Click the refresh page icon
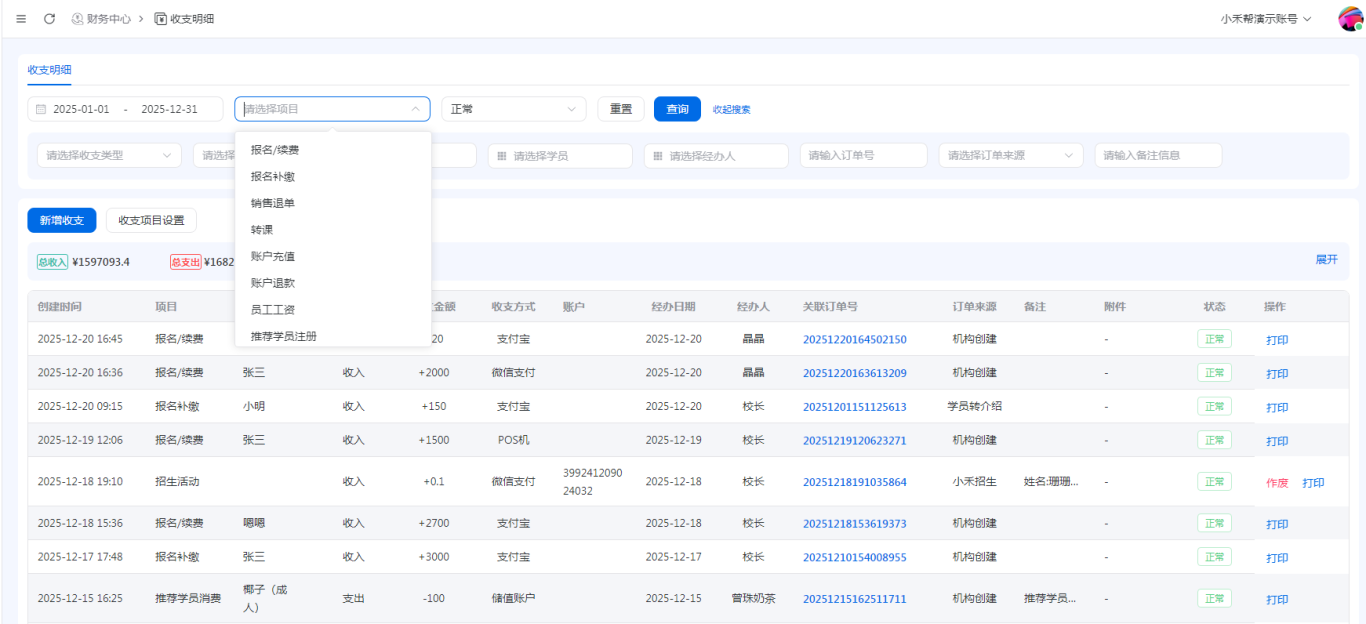 pos(49,19)
